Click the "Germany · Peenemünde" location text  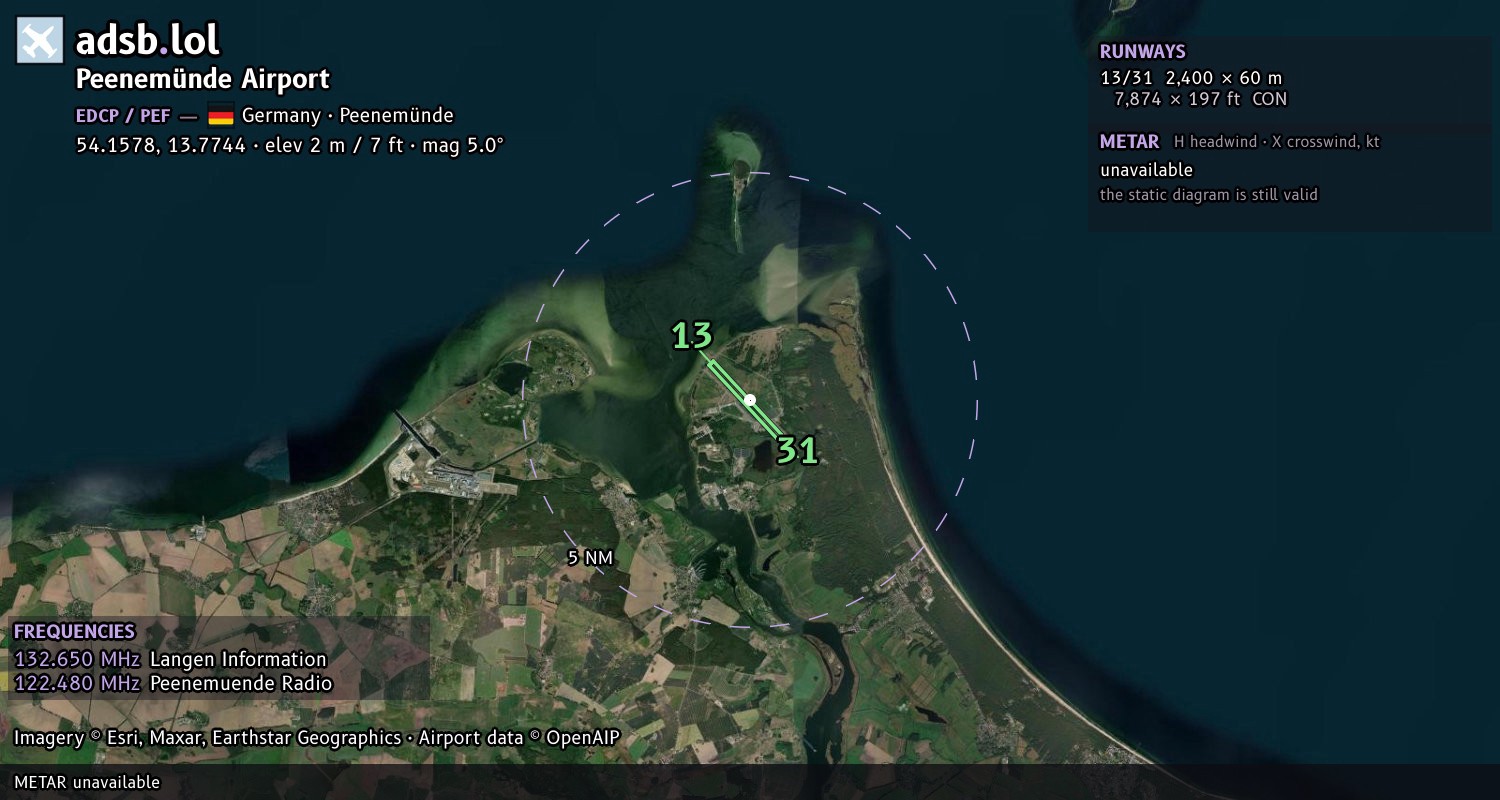pos(348,115)
